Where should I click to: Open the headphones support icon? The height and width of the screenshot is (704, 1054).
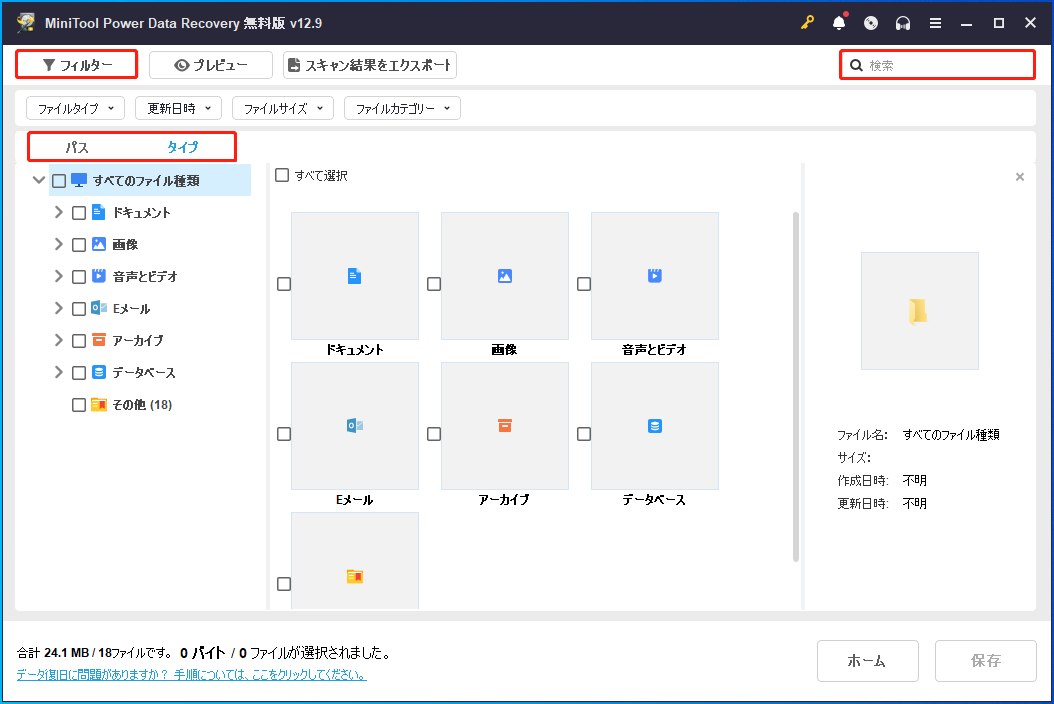pyautogui.click(x=903, y=24)
